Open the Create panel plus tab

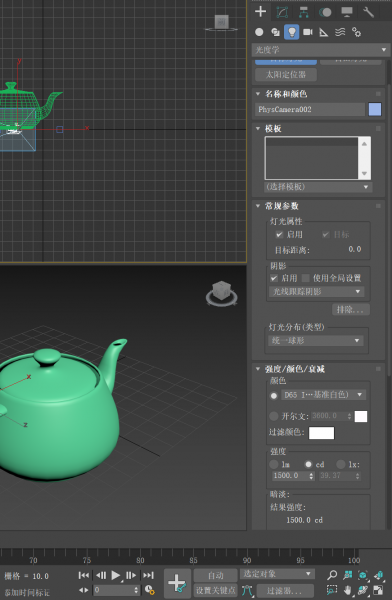click(x=260, y=12)
